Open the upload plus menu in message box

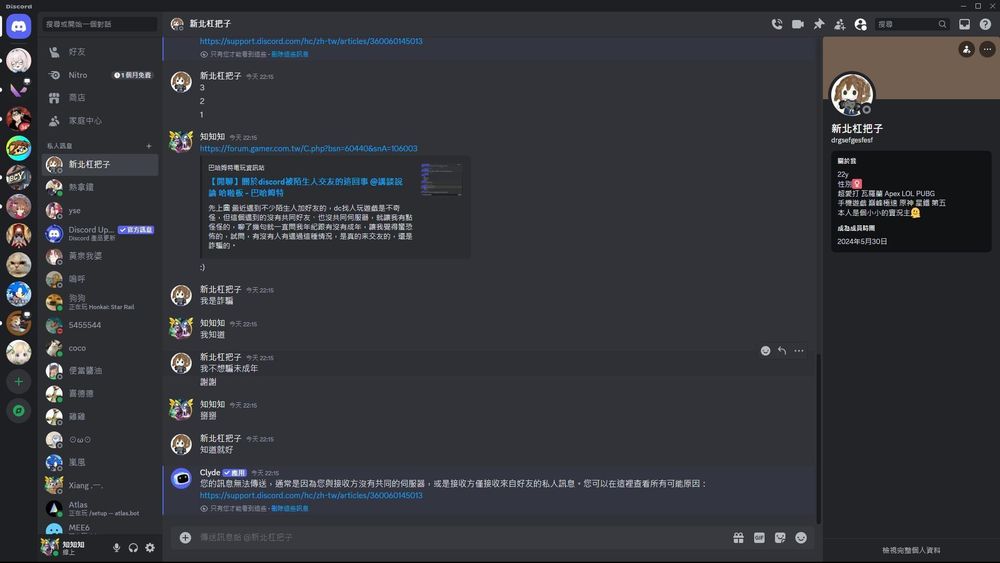coord(185,537)
